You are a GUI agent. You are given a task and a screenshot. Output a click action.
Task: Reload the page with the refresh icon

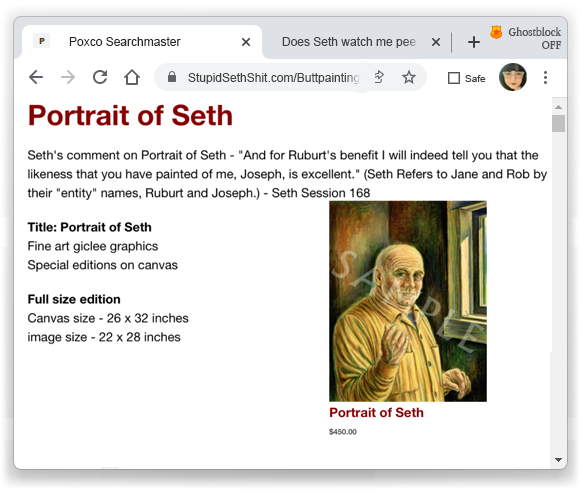point(100,77)
